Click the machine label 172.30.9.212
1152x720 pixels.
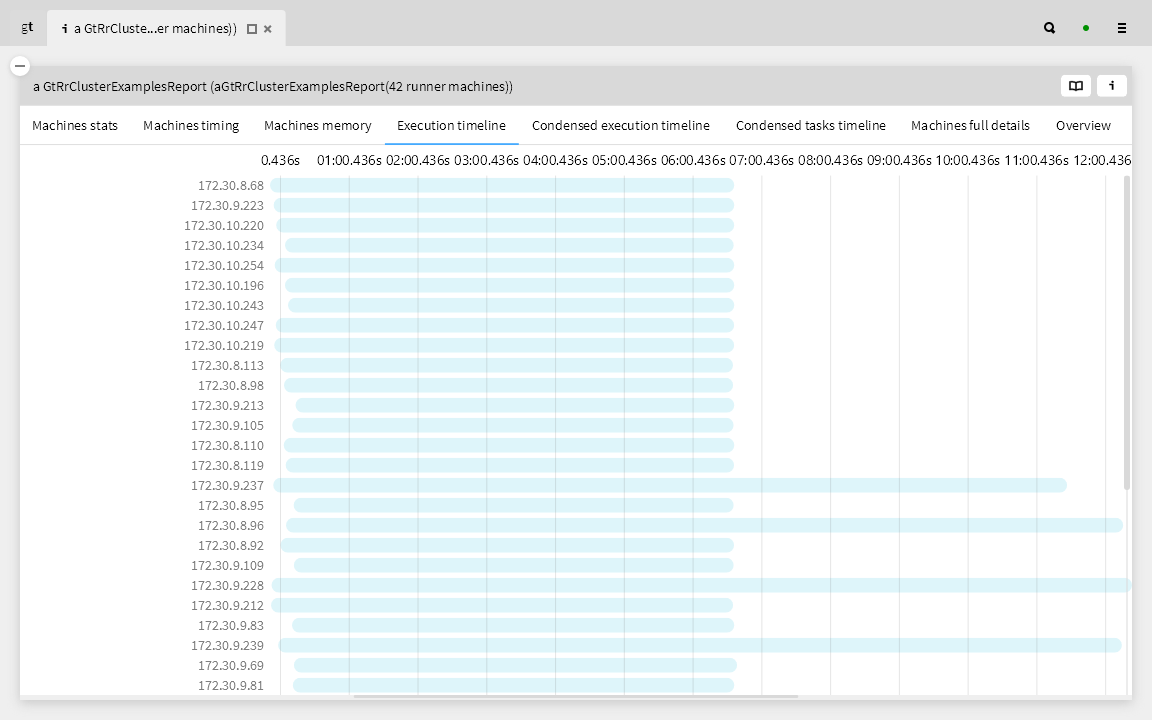(227, 605)
